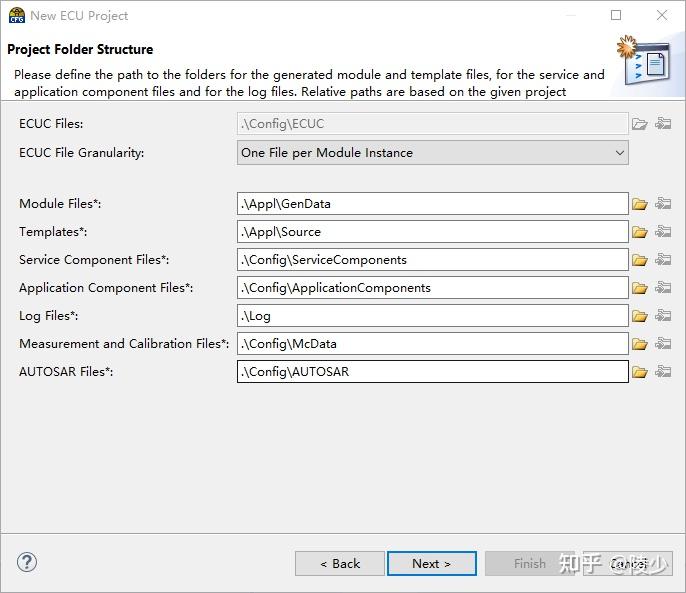Browse folder for Service Component Files
The image size is (686, 593).
click(x=640, y=260)
